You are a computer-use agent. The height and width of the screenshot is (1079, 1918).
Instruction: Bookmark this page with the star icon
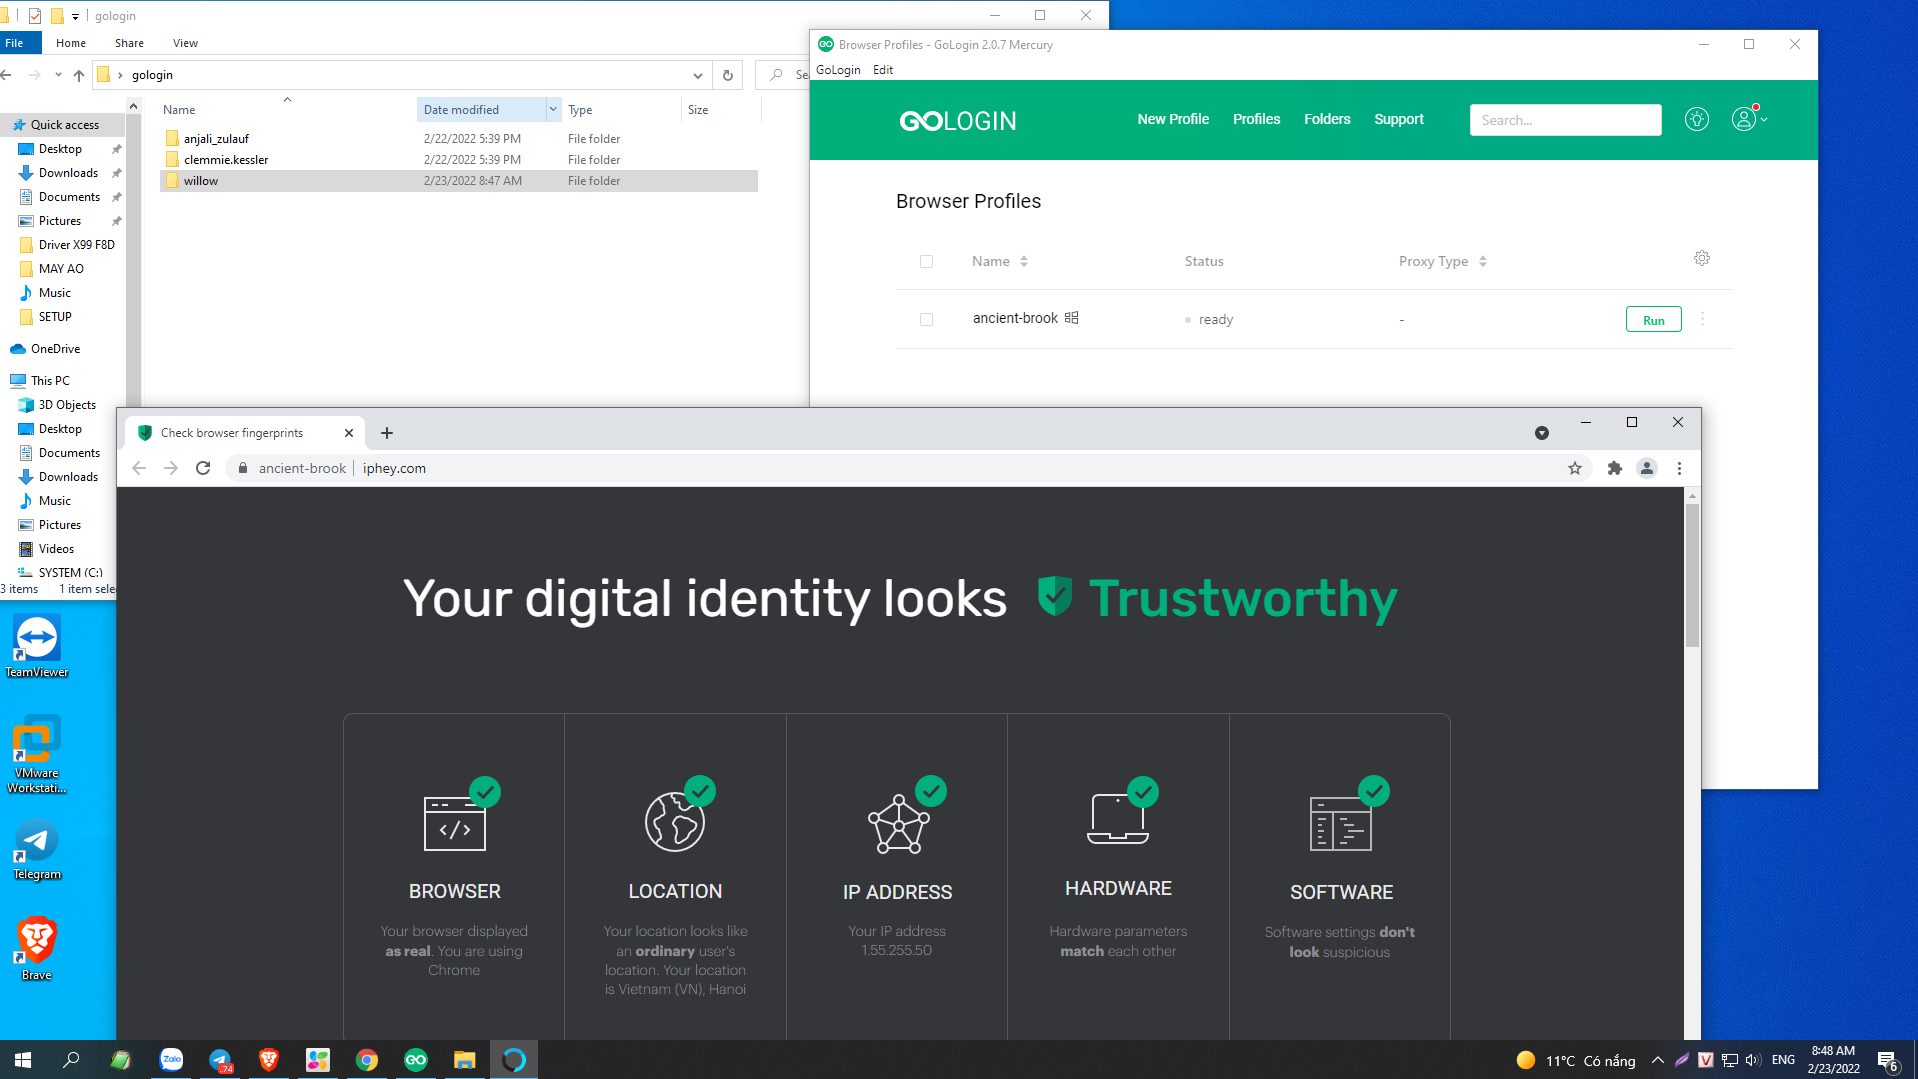1574,468
